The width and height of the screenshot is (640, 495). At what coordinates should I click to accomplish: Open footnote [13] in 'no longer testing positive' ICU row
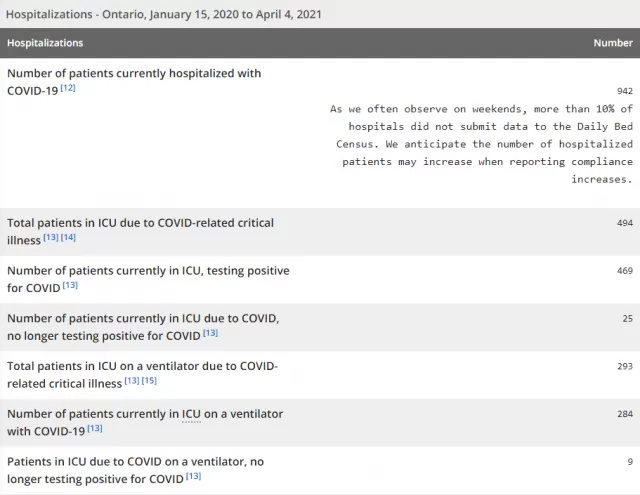tap(211, 333)
